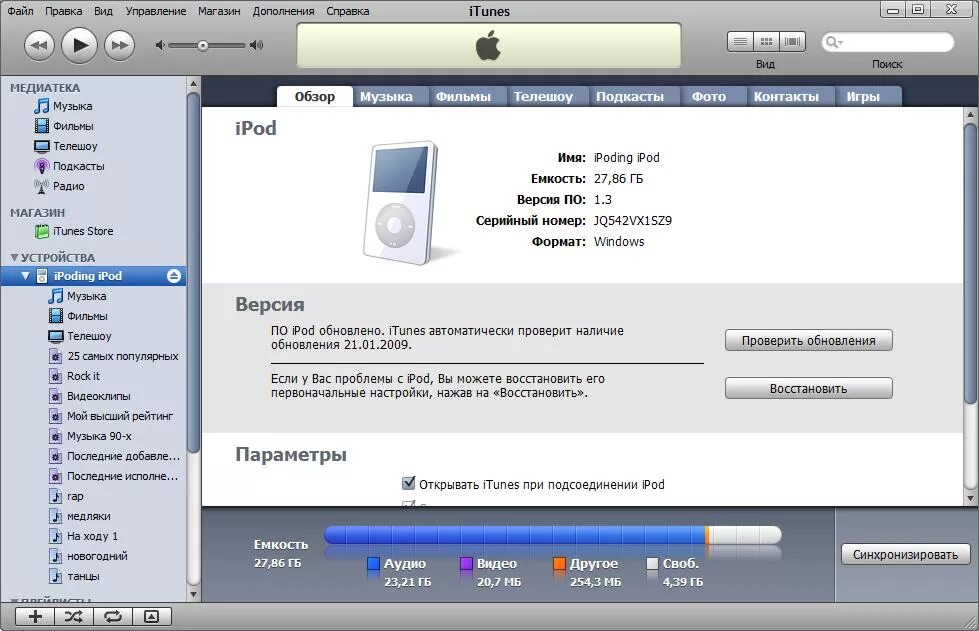Switch to Cover Flow view
The width and height of the screenshot is (979, 631).
(792, 42)
